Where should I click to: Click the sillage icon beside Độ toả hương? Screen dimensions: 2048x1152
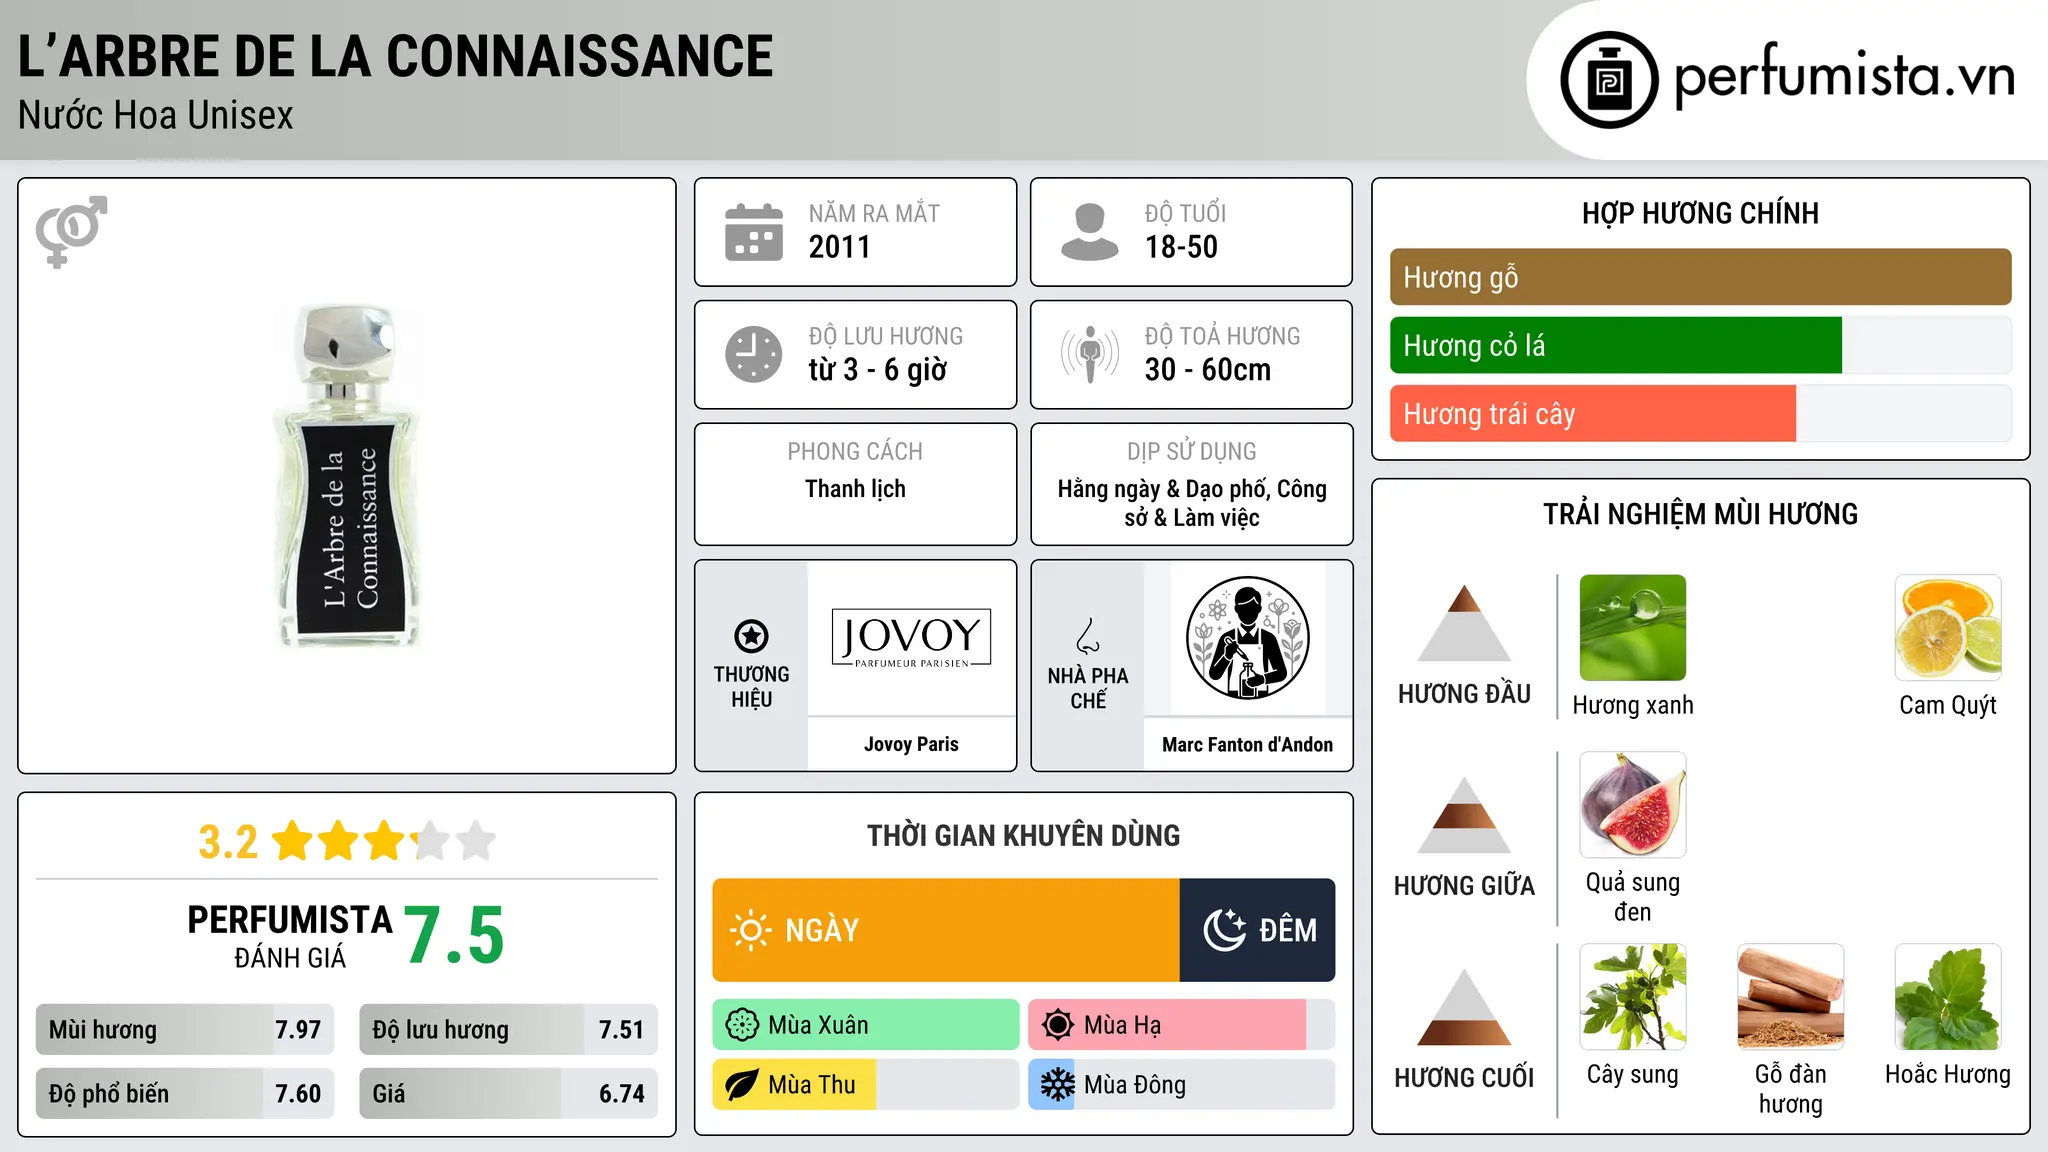(1090, 354)
